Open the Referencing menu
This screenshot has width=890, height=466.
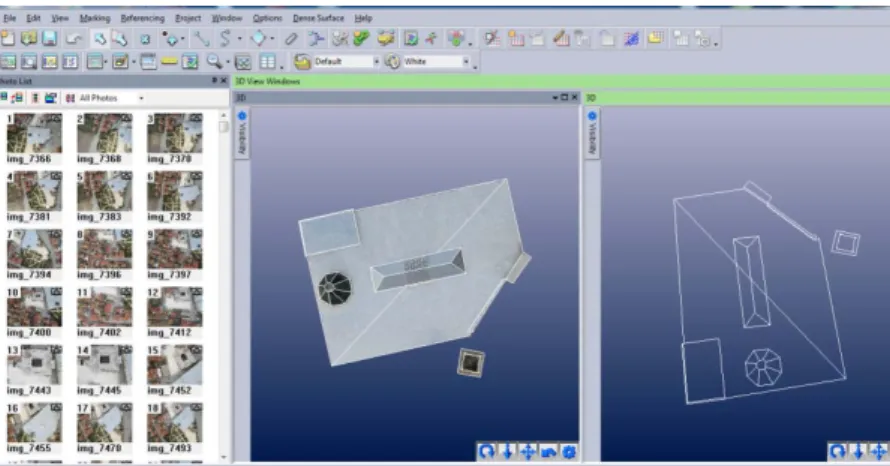coord(142,18)
